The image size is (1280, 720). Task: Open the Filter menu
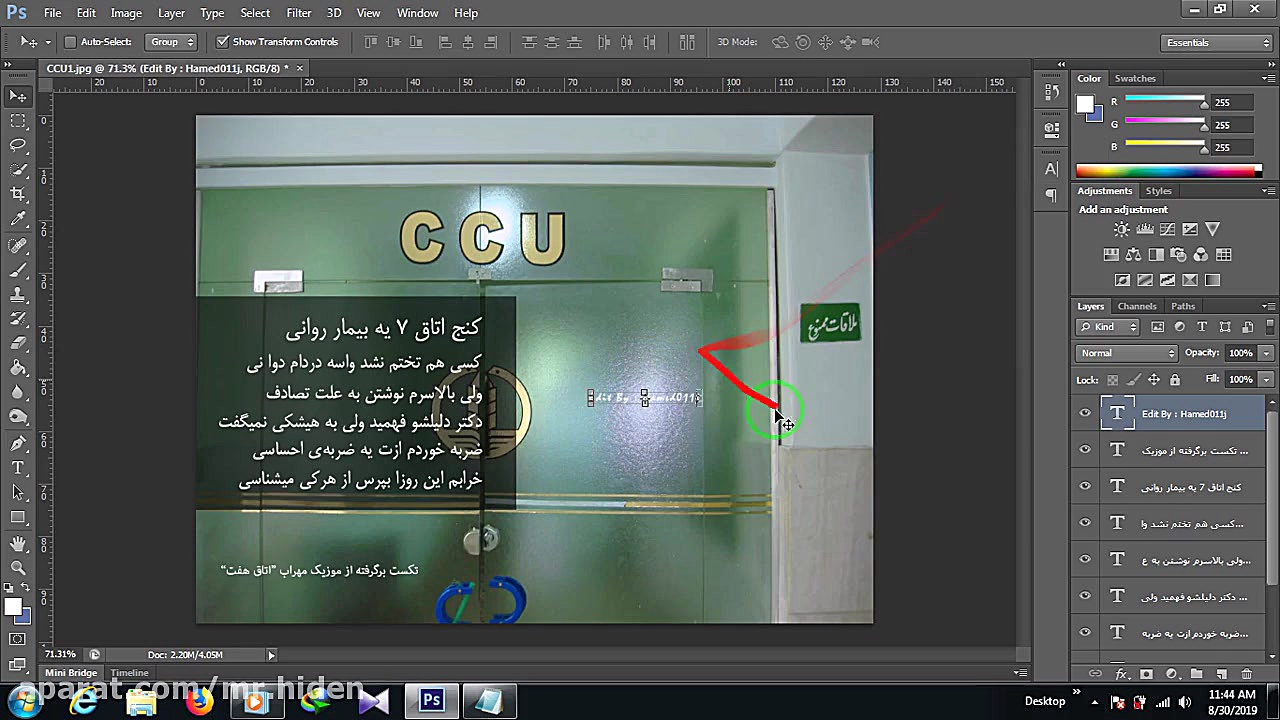299,13
